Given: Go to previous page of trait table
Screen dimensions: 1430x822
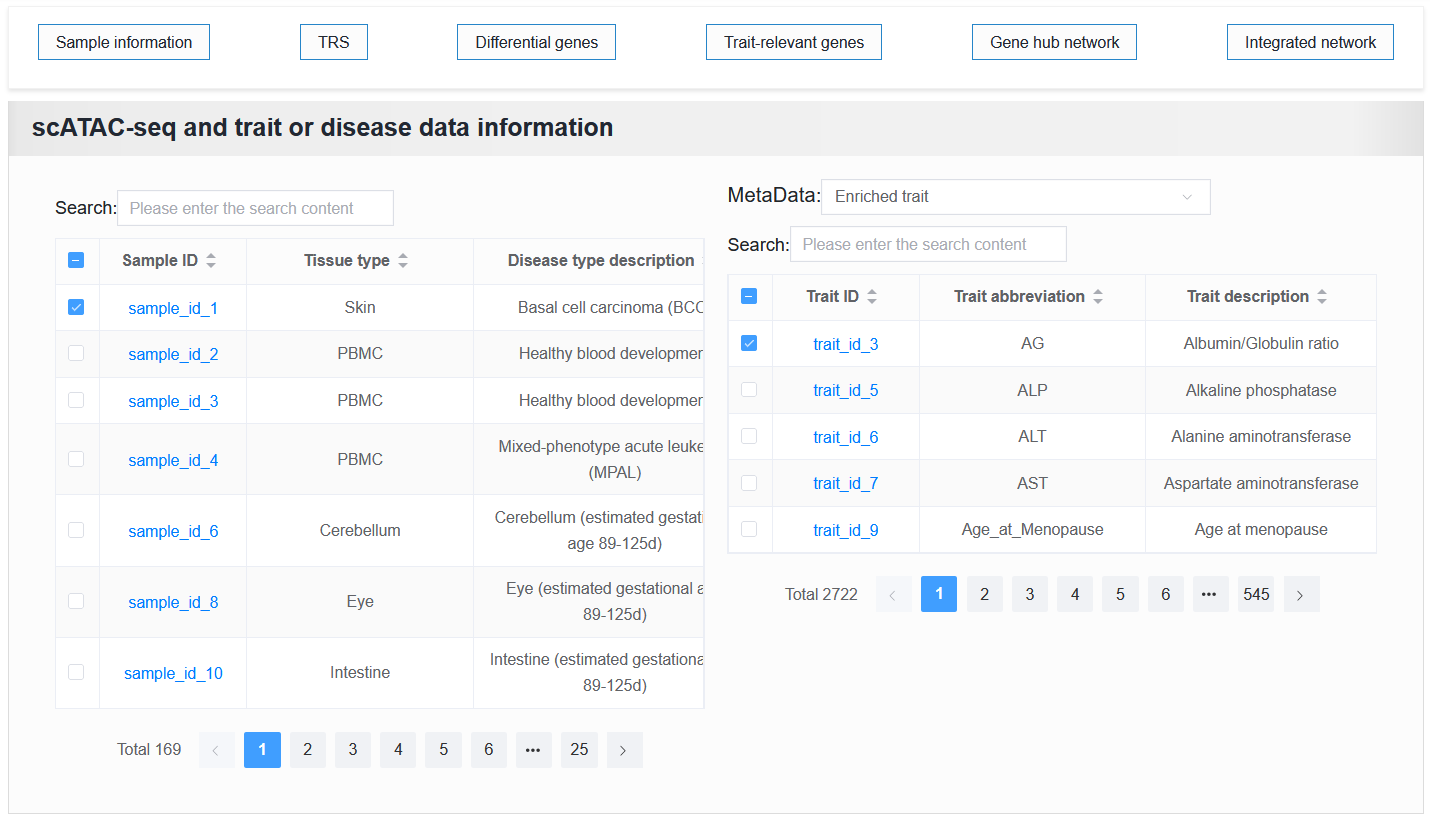Looking at the screenshot, I should pyautogui.click(x=893, y=594).
